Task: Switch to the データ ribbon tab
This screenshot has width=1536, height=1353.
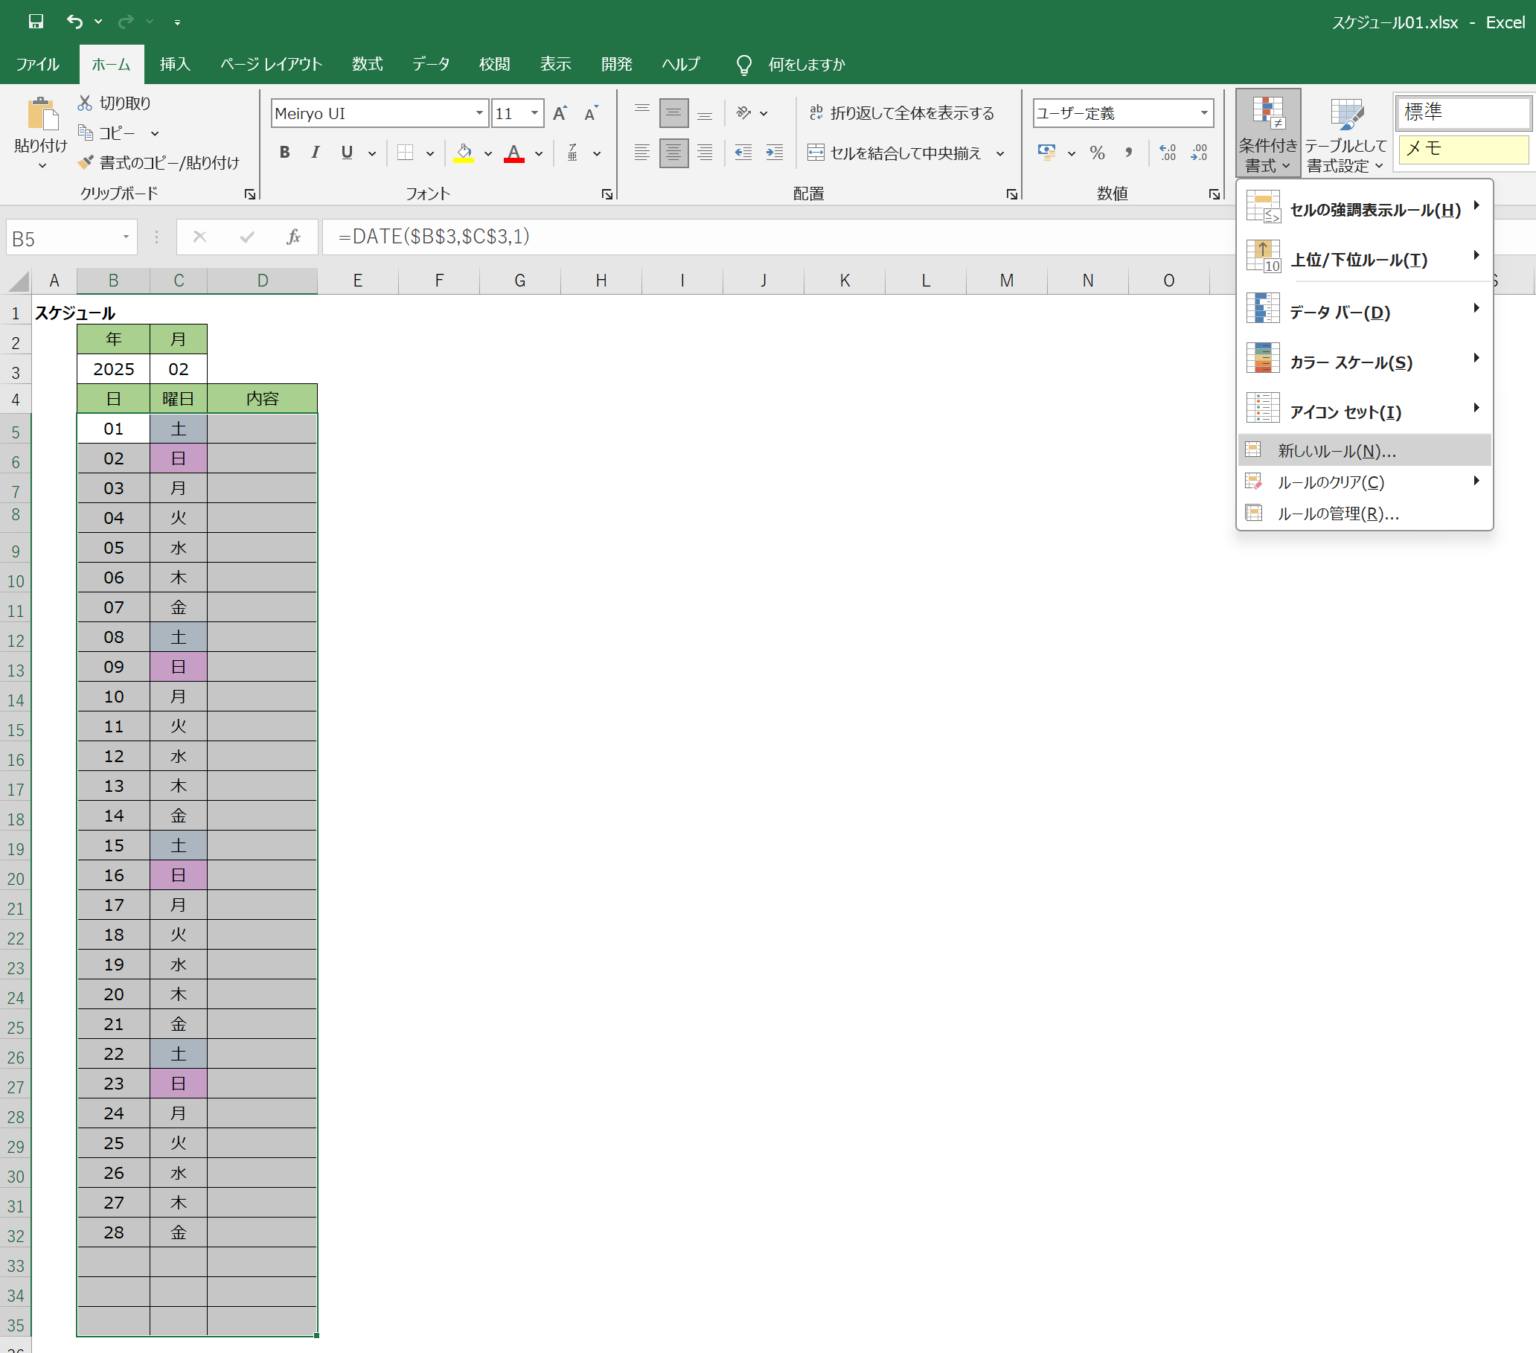Action: pyautogui.click(x=430, y=64)
